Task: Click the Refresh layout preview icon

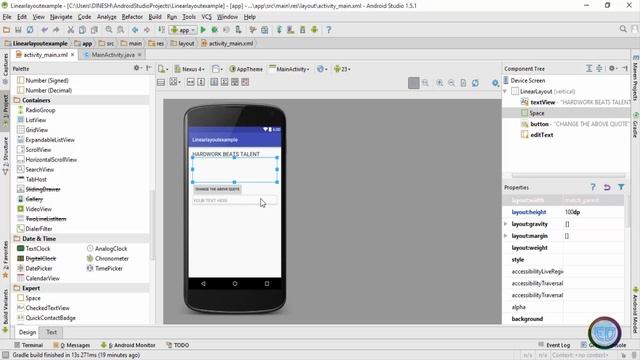Action: pyautogui.click(x=475, y=83)
